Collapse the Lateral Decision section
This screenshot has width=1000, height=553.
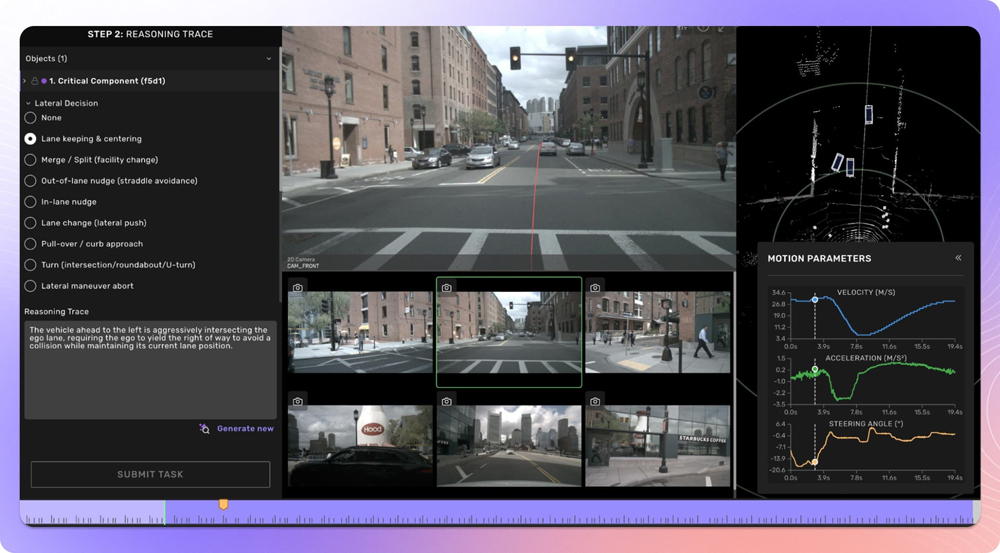click(x=28, y=103)
